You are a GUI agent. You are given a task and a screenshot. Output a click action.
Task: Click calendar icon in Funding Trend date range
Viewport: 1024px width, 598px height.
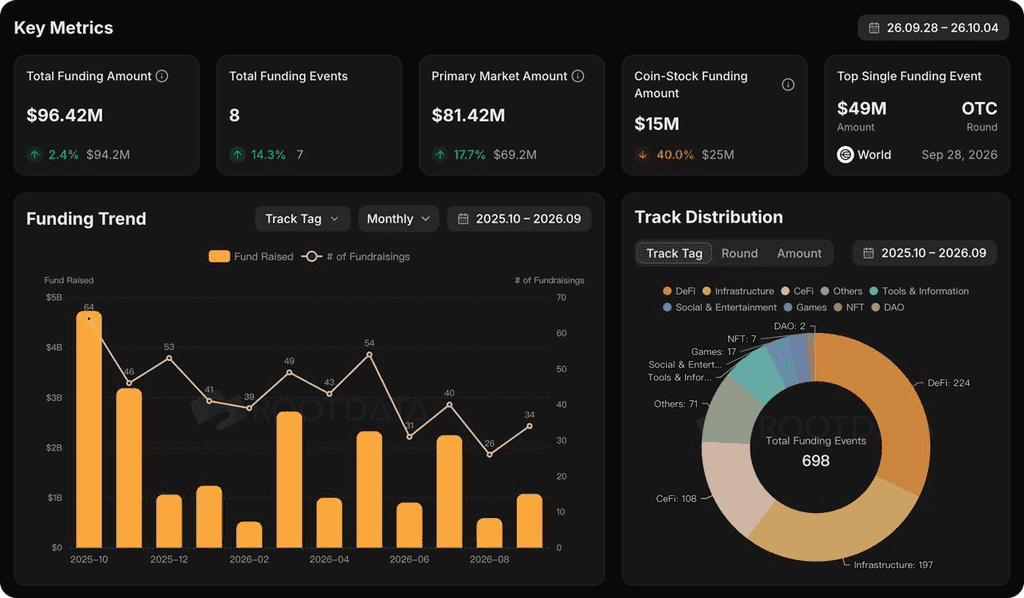[463, 219]
